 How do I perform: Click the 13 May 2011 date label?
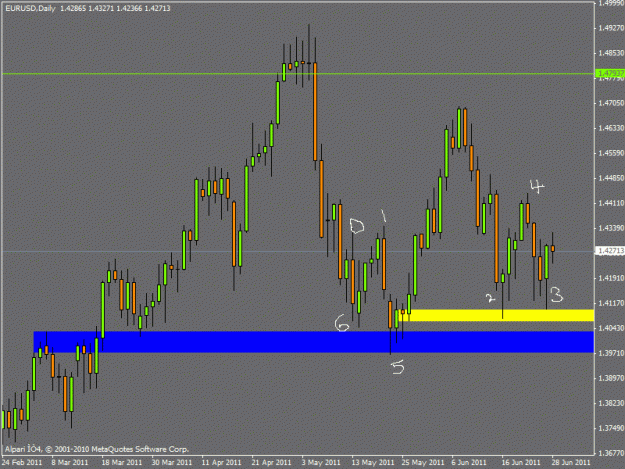click(x=373, y=463)
